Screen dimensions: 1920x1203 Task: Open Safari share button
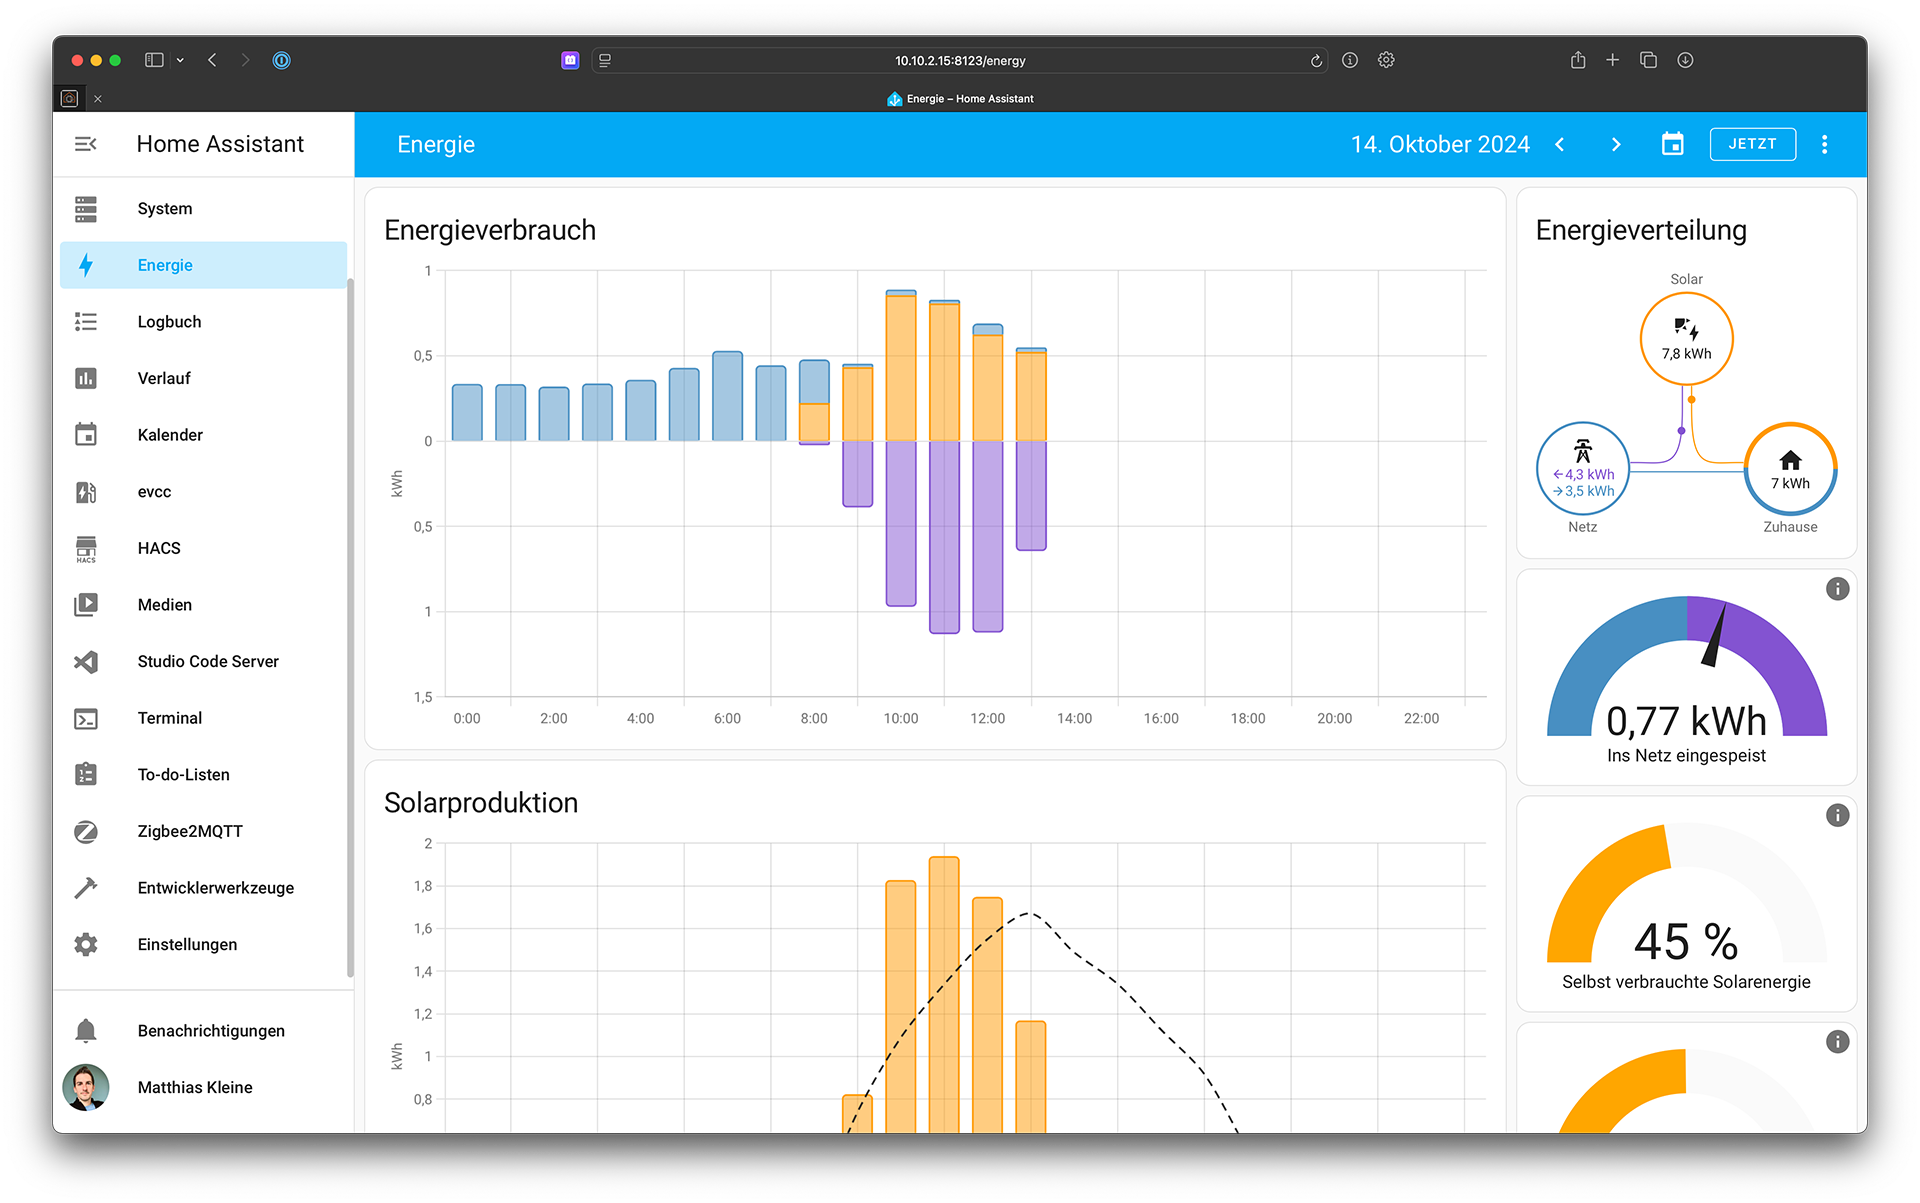[x=1578, y=60]
